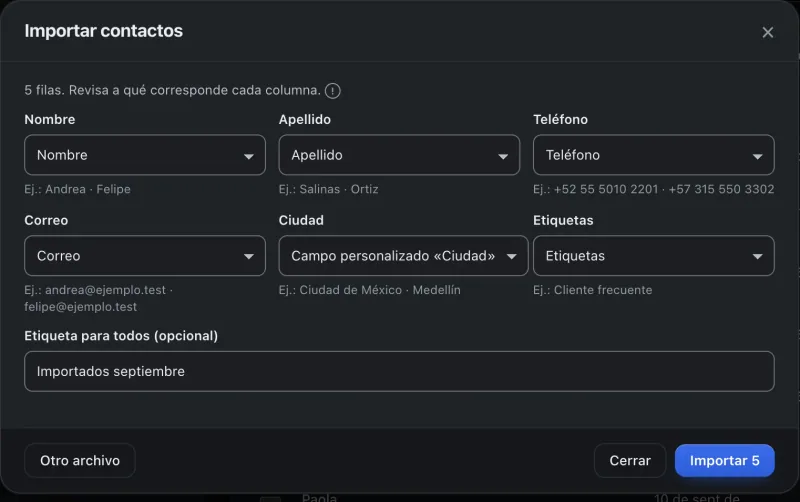Click the 'Ej.: Ciudad de México · Medellín' text
Viewport: 800px width, 502px height.
[x=369, y=290]
